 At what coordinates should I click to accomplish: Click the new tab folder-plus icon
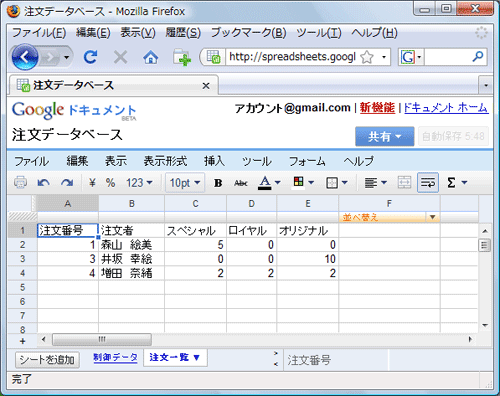tap(182, 57)
